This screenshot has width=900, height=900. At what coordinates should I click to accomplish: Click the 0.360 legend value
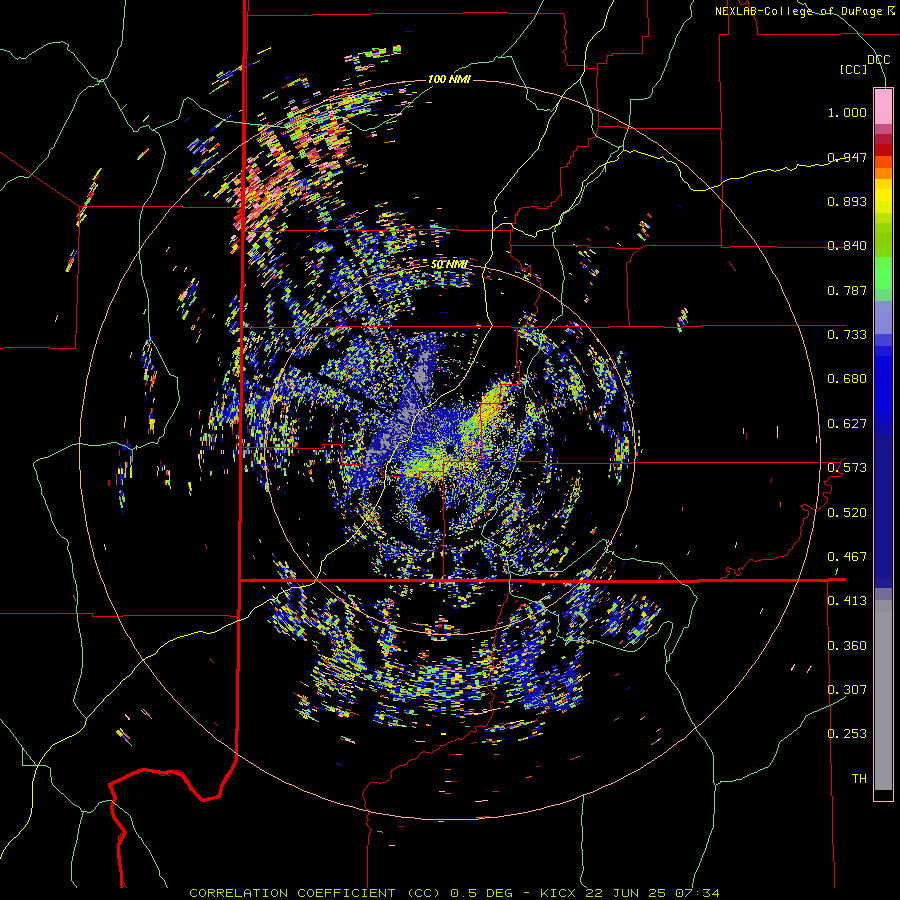pos(847,645)
